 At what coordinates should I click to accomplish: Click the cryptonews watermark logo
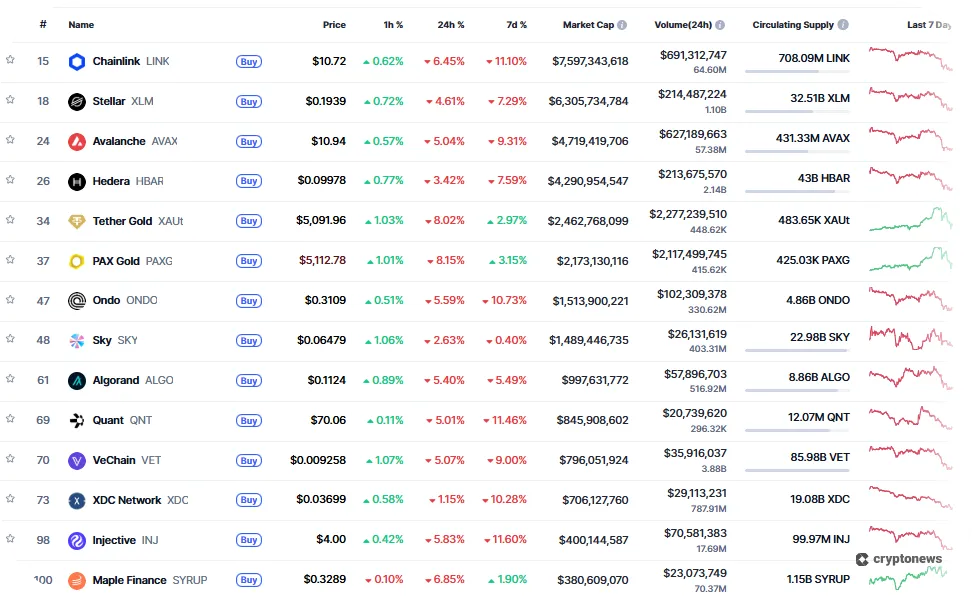tap(898, 557)
